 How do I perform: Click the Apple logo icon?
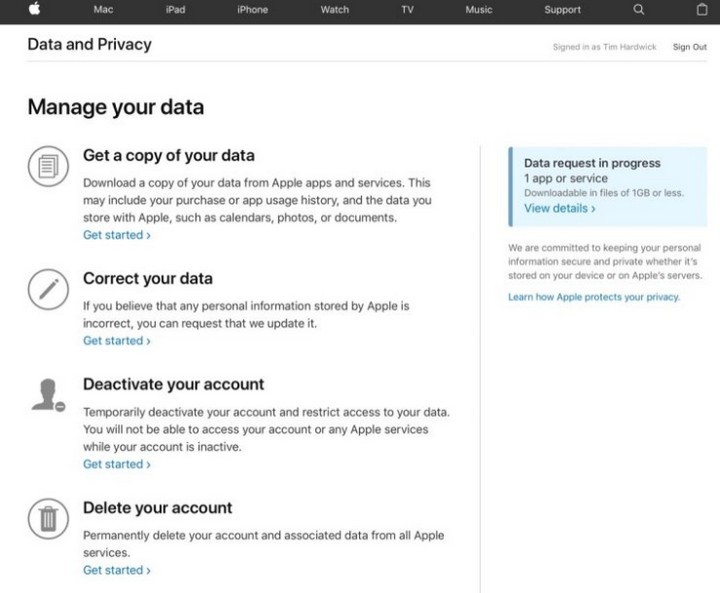pos(34,9)
